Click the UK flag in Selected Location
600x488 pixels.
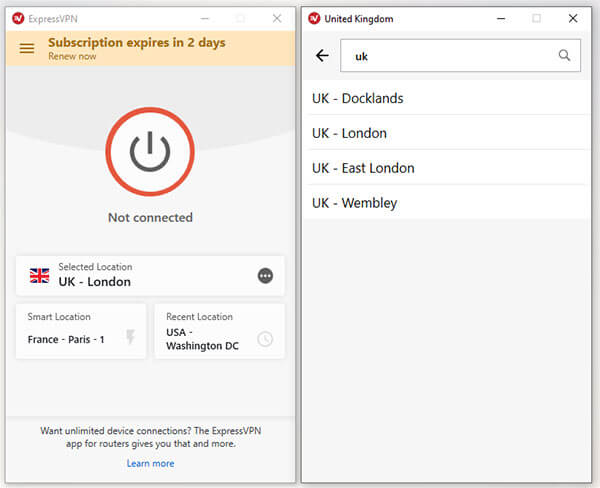click(x=39, y=276)
